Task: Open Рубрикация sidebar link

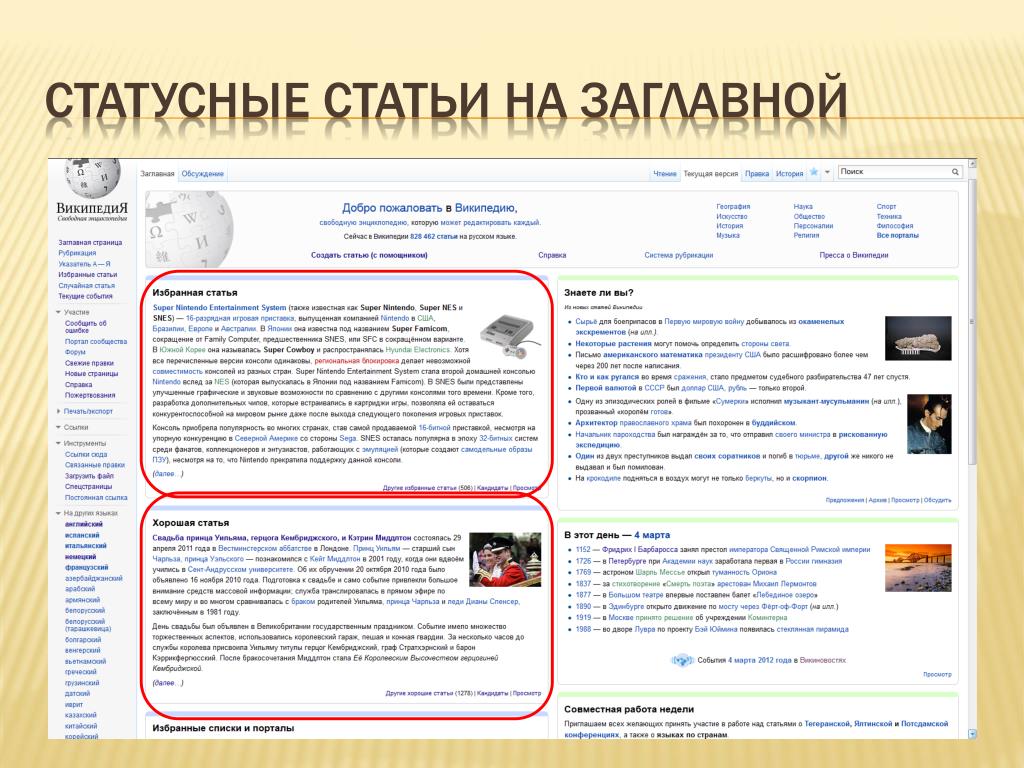Action: point(77,253)
